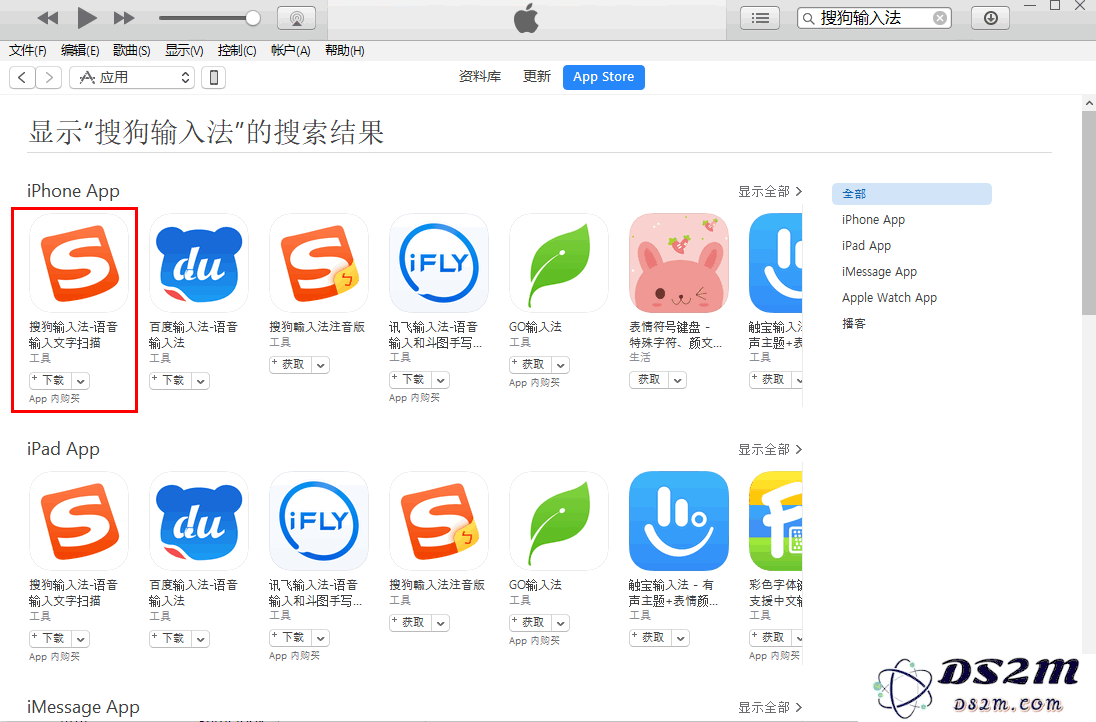Open 表情符号键盘 rabbit icon
This screenshot has width=1096, height=722.
(x=679, y=263)
